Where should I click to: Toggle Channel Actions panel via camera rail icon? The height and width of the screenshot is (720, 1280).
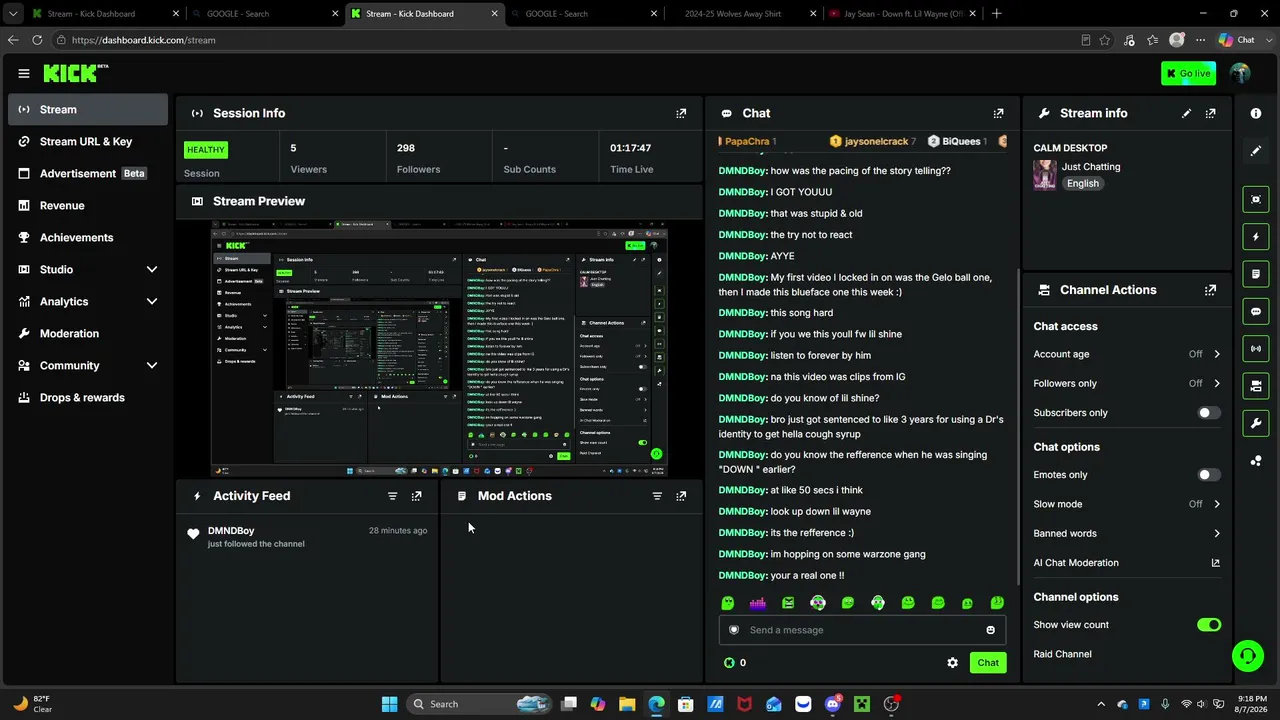[x=1256, y=386]
